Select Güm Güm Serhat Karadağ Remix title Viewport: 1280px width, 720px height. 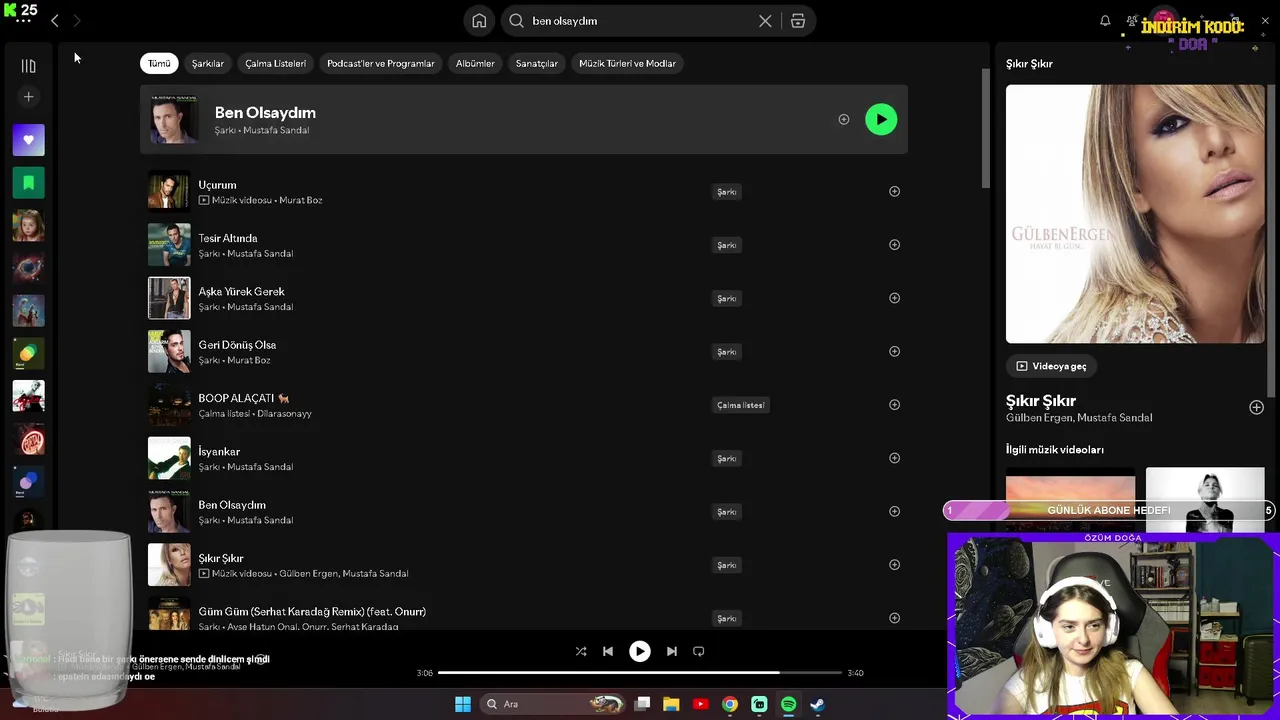tap(312, 611)
